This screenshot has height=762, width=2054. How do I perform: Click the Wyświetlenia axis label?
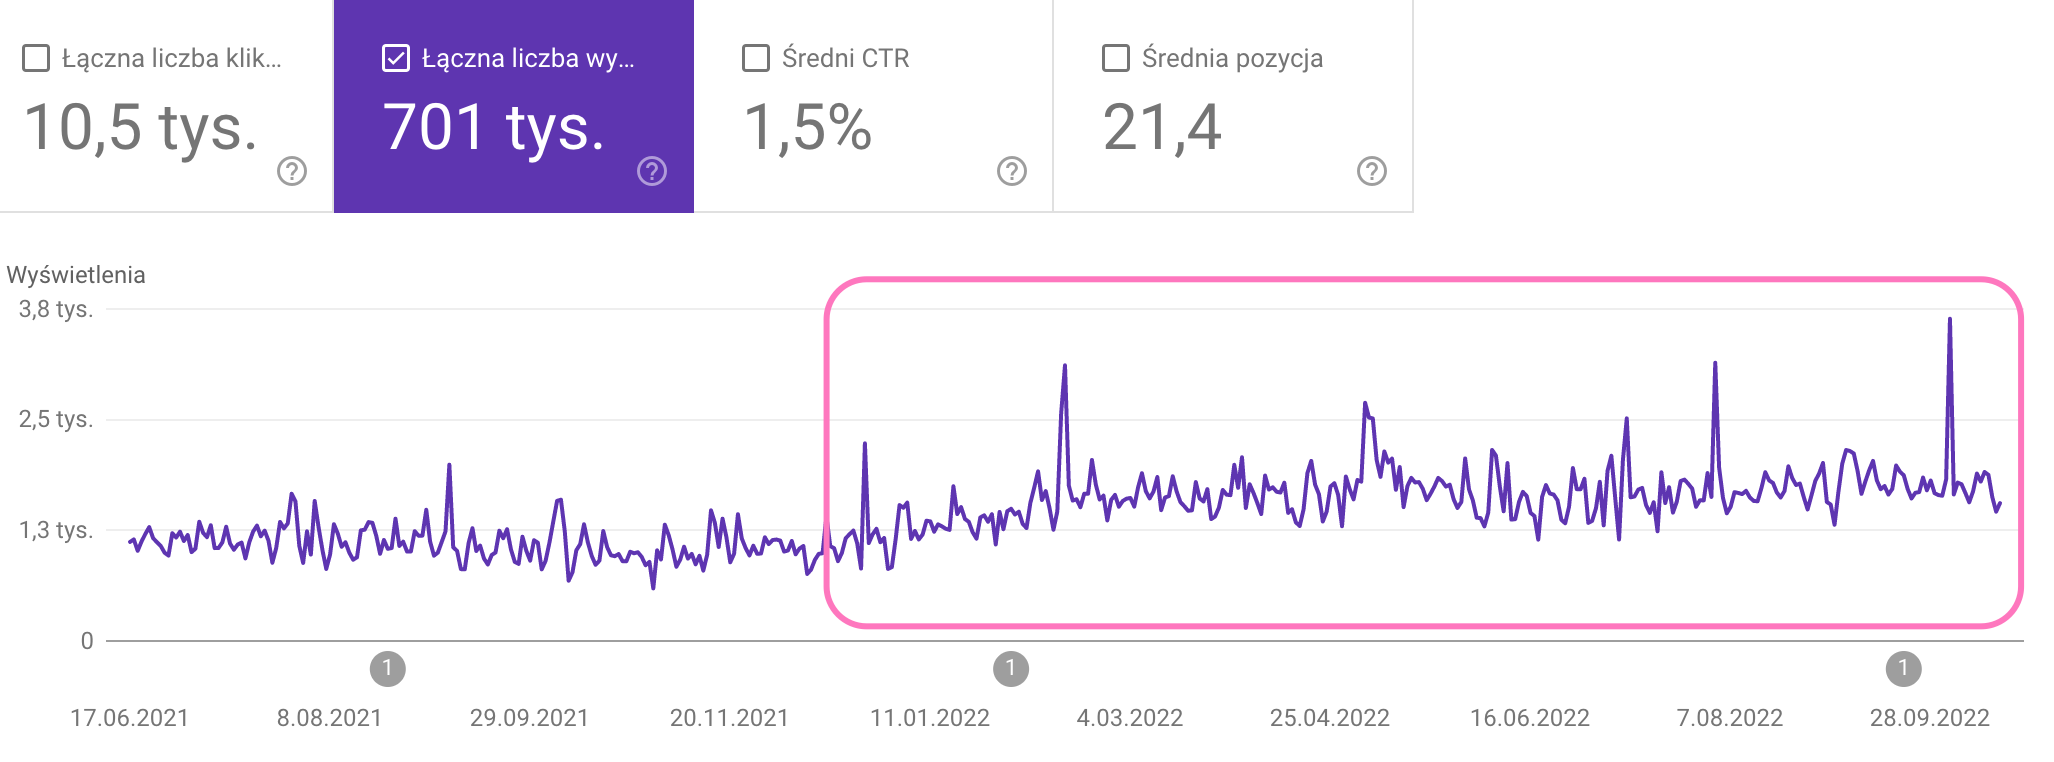pos(78,275)
